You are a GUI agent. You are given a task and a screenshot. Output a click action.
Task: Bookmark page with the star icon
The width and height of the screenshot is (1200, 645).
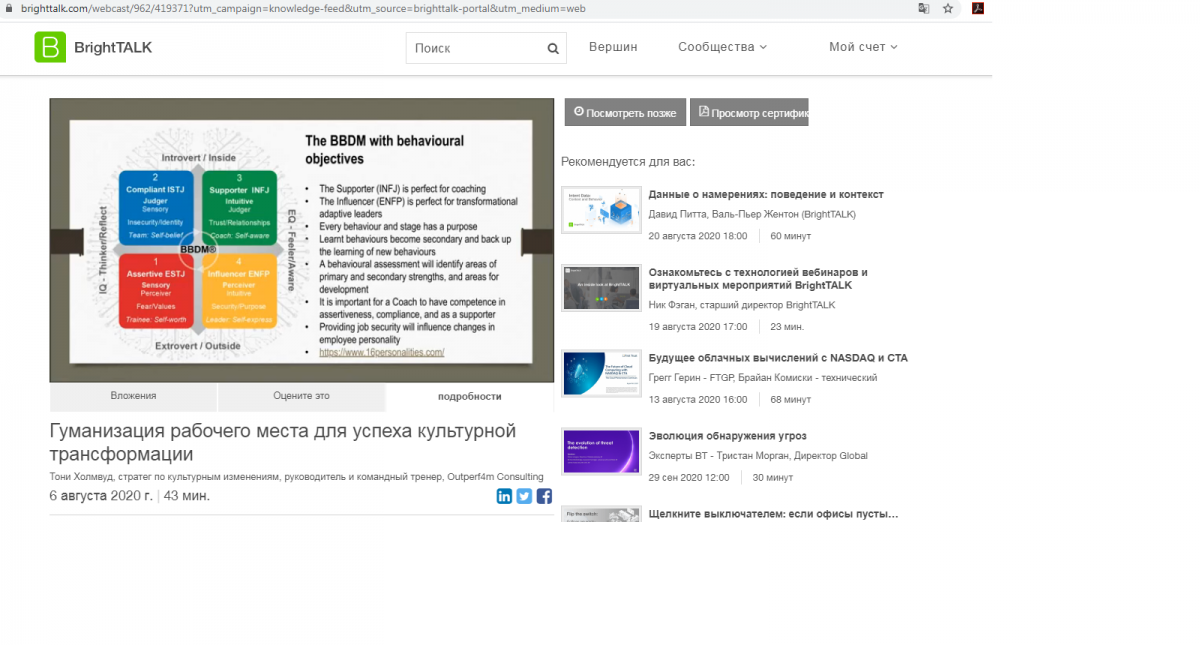(948, 8)
